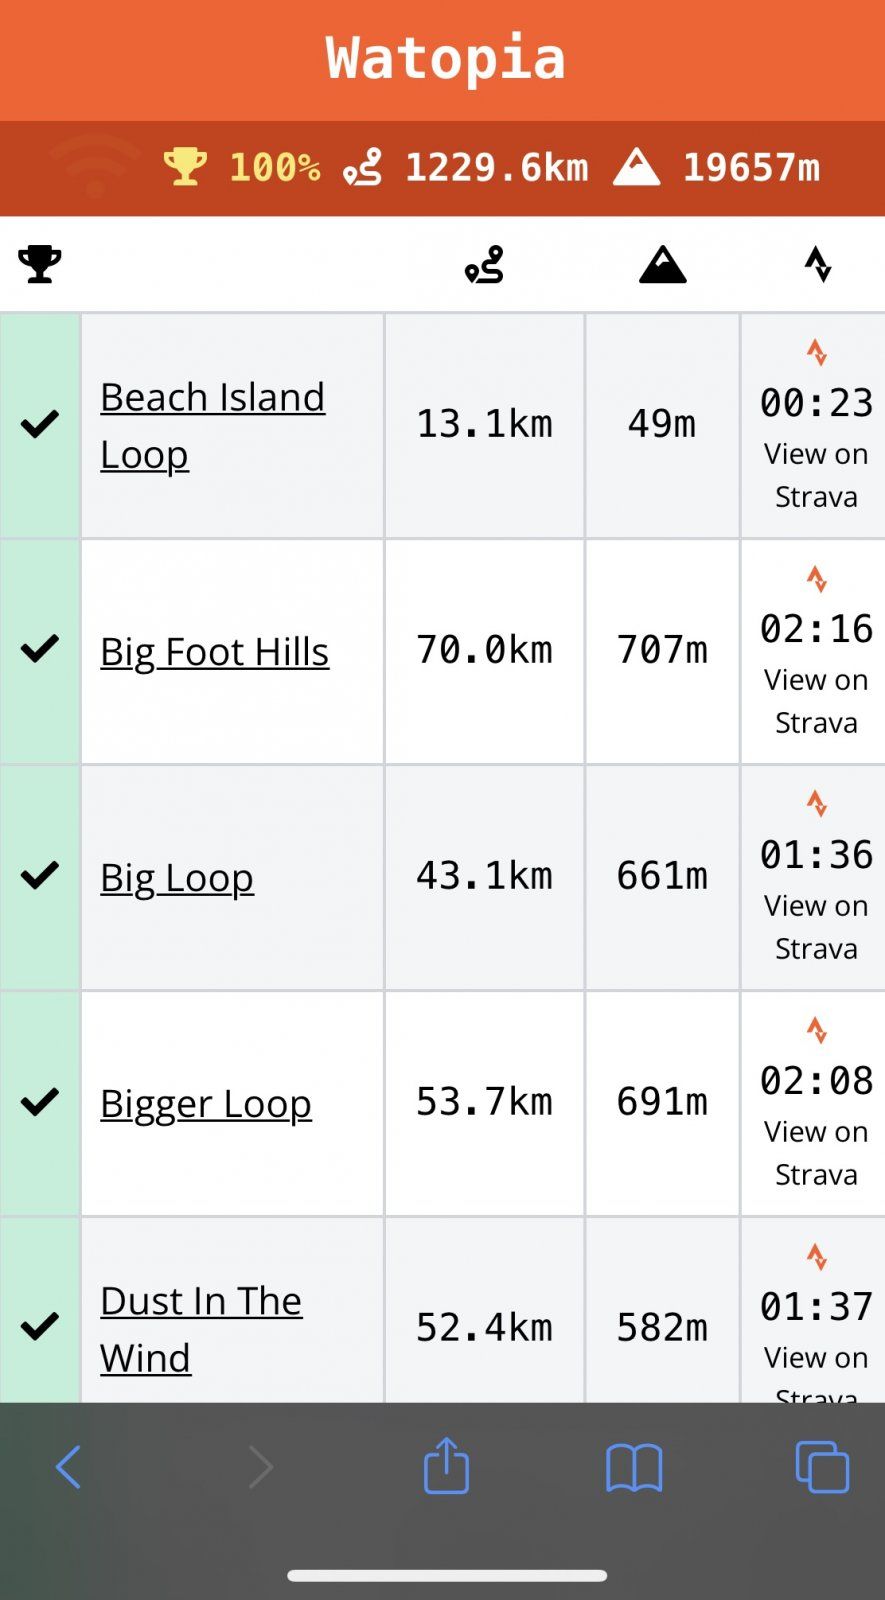Viewport: 885px width, 1600px height.
Task: Tap the iOS home indicator bar
Action: pyautogui.click(x=446, y=1576)
